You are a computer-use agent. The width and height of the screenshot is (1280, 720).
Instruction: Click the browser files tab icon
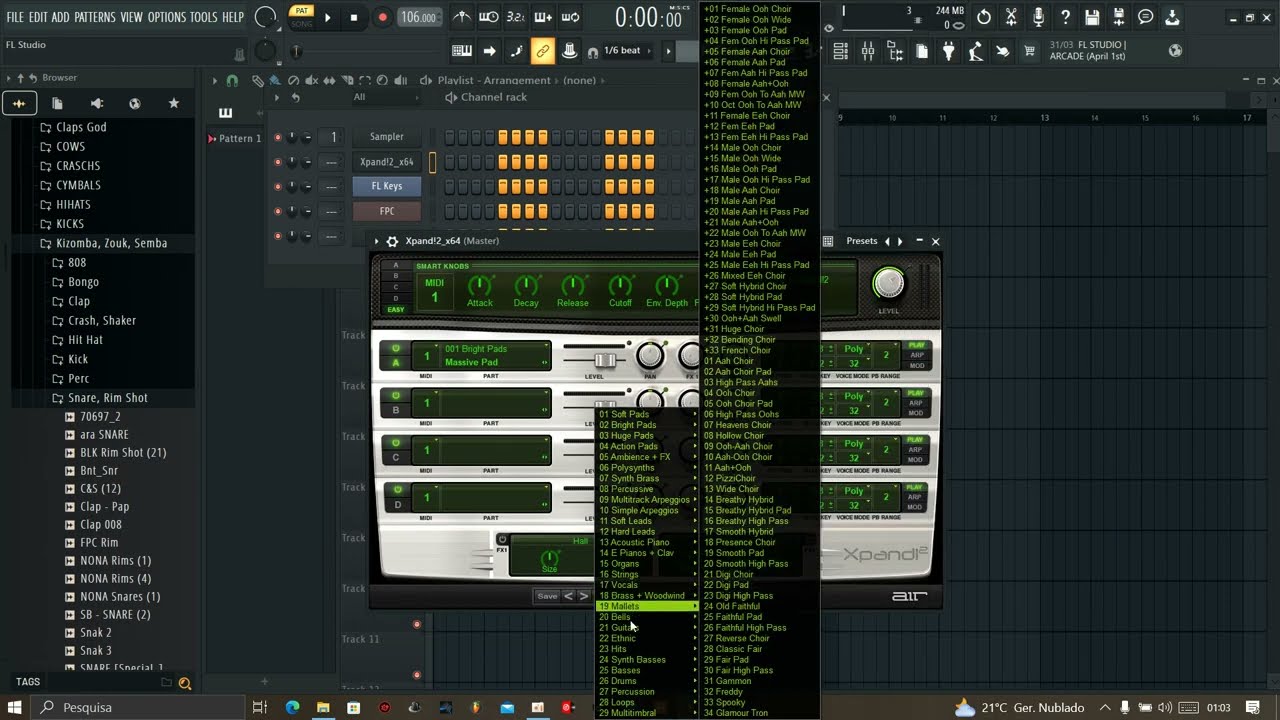coord(57,103)
